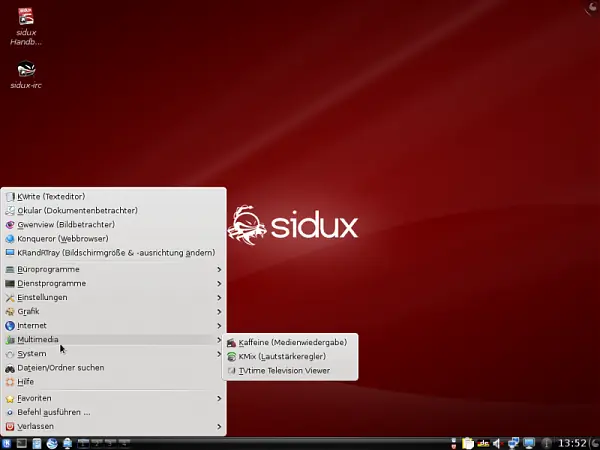Viewport: 600px width, 450px height.
Task: Expand the Büroprogramme submenu
Action: pyautogui.click(x=113, y=269)
